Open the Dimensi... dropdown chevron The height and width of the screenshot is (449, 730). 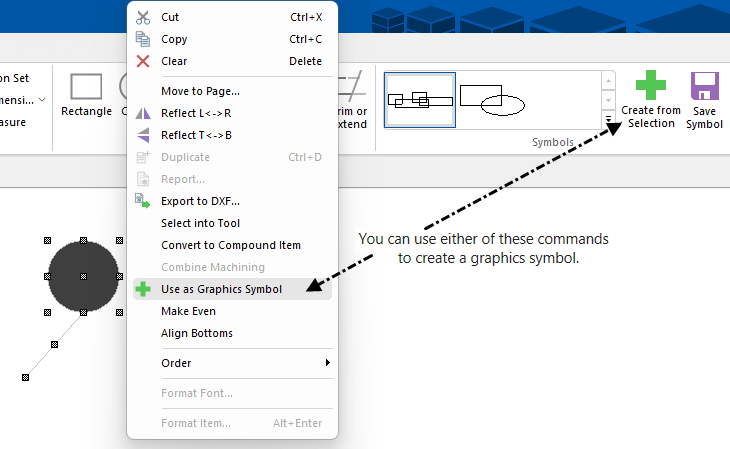[x=42, y=100]
